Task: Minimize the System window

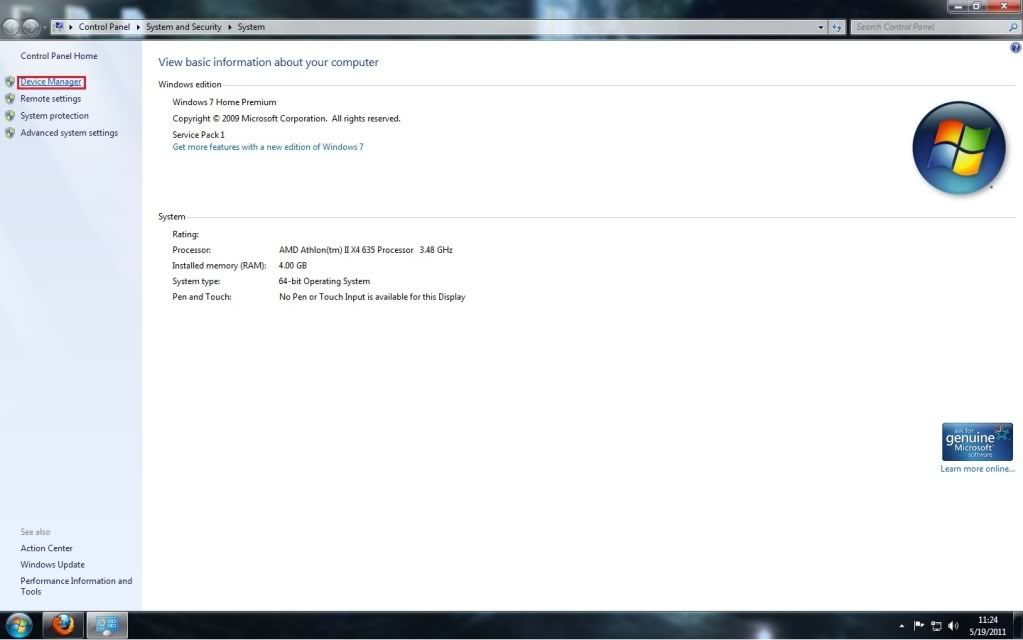Action: 958,6
